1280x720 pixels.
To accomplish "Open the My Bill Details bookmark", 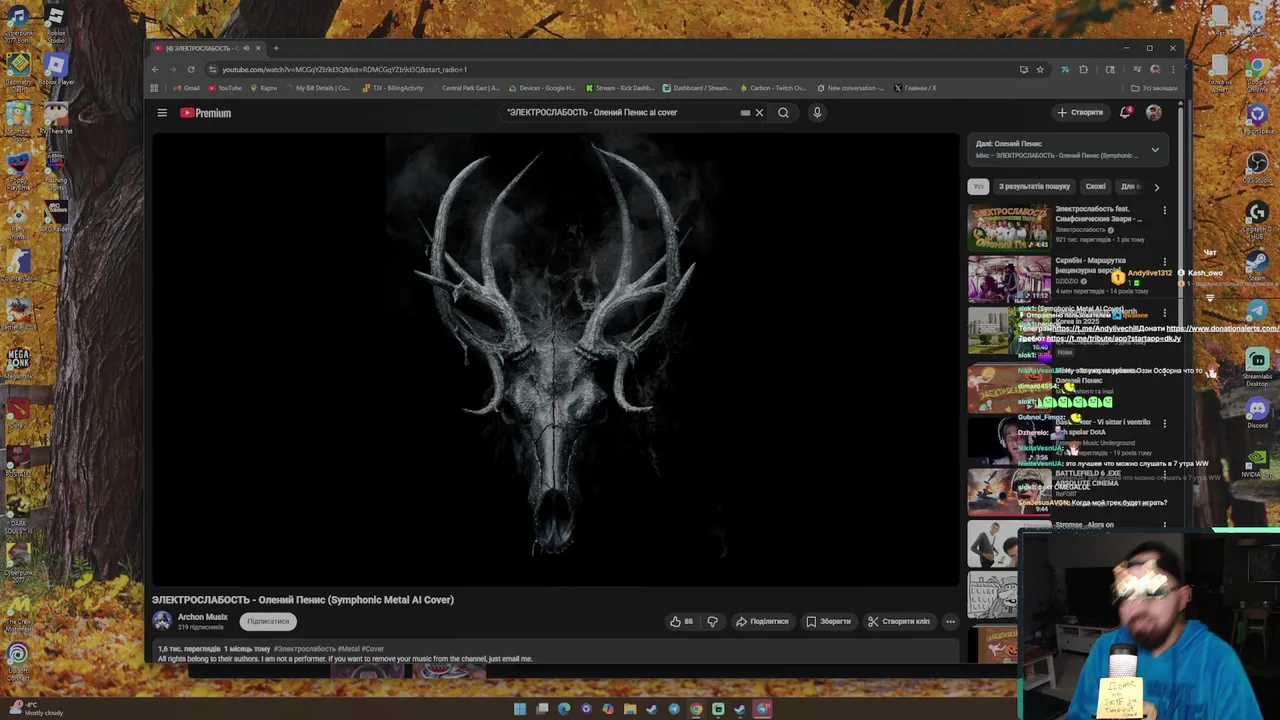I will point(319,88).
